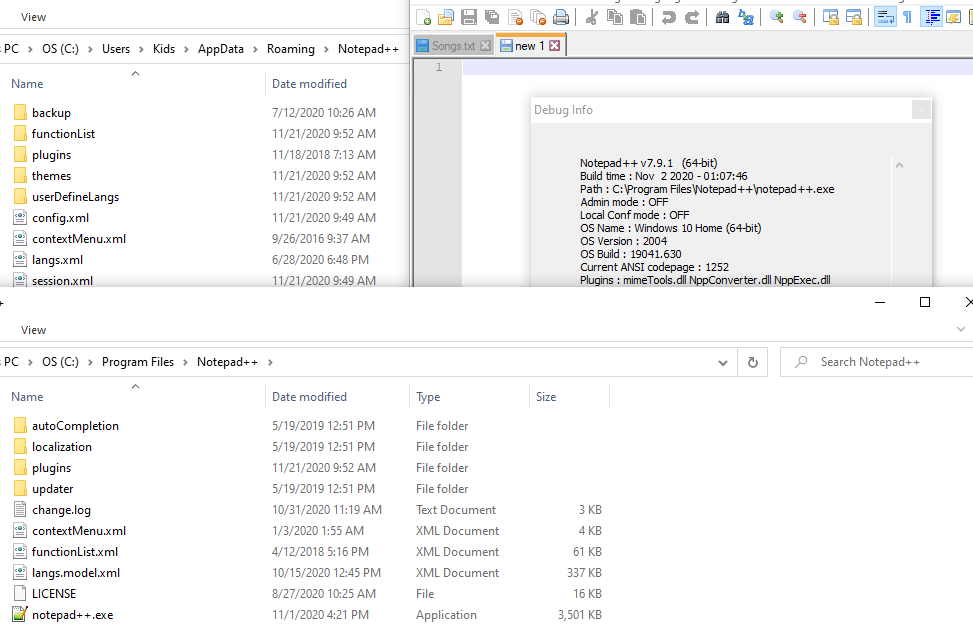Image resolution: width=973 pixels, height=627 pixels.
Task: Select the functionList folder
Action: click(63, 134)
